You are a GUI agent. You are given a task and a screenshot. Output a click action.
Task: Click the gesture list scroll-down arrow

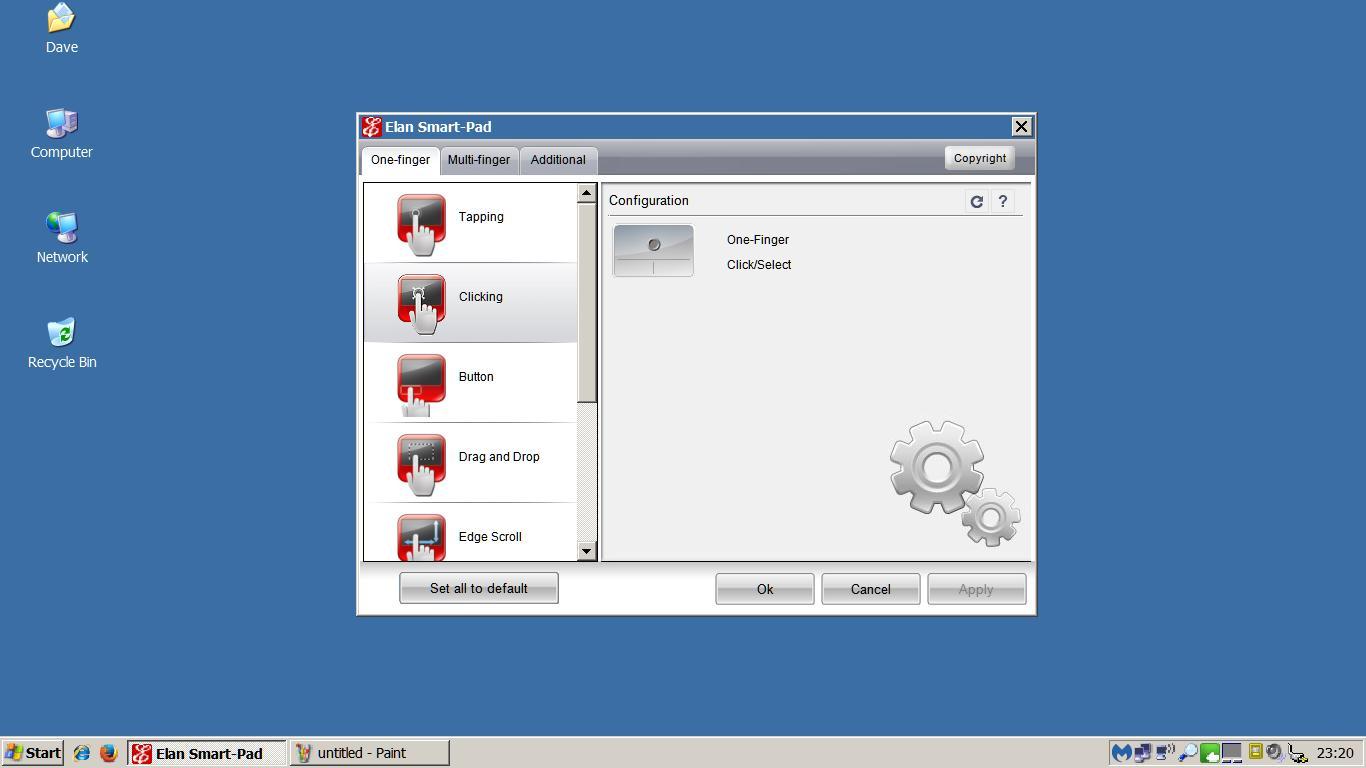(x=587, y=551)
